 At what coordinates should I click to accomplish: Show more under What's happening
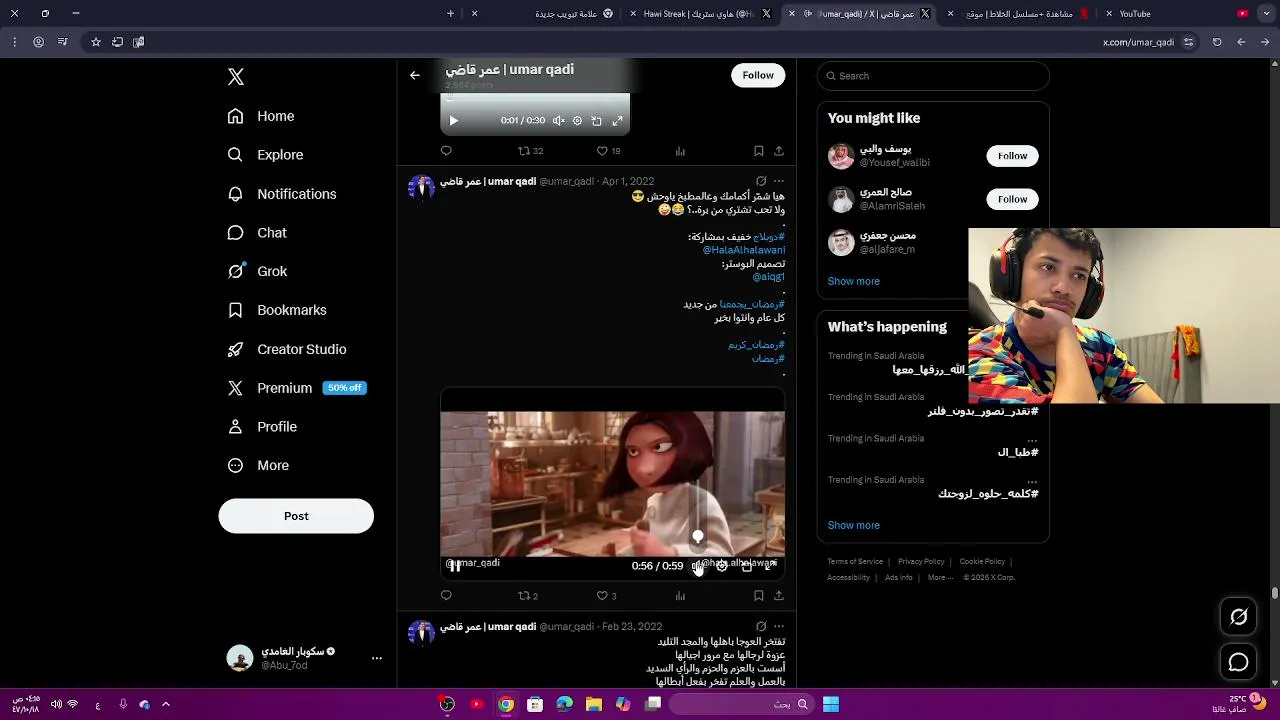click(854, 525)
